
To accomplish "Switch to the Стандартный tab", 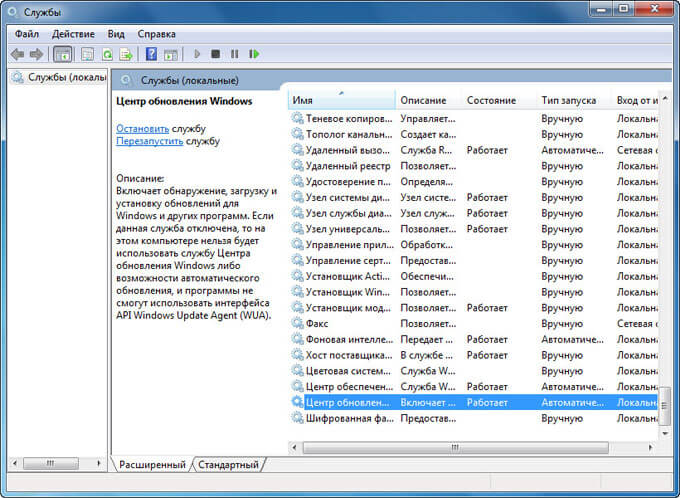I will click(228, 465).
